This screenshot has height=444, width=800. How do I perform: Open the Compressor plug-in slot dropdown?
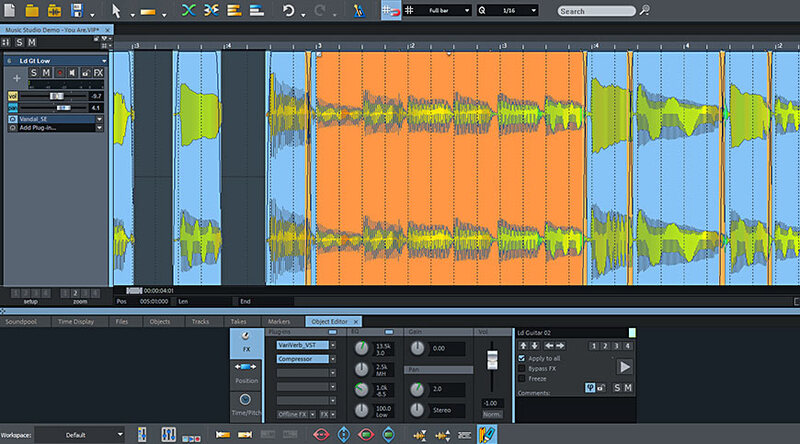pos(333,358)
